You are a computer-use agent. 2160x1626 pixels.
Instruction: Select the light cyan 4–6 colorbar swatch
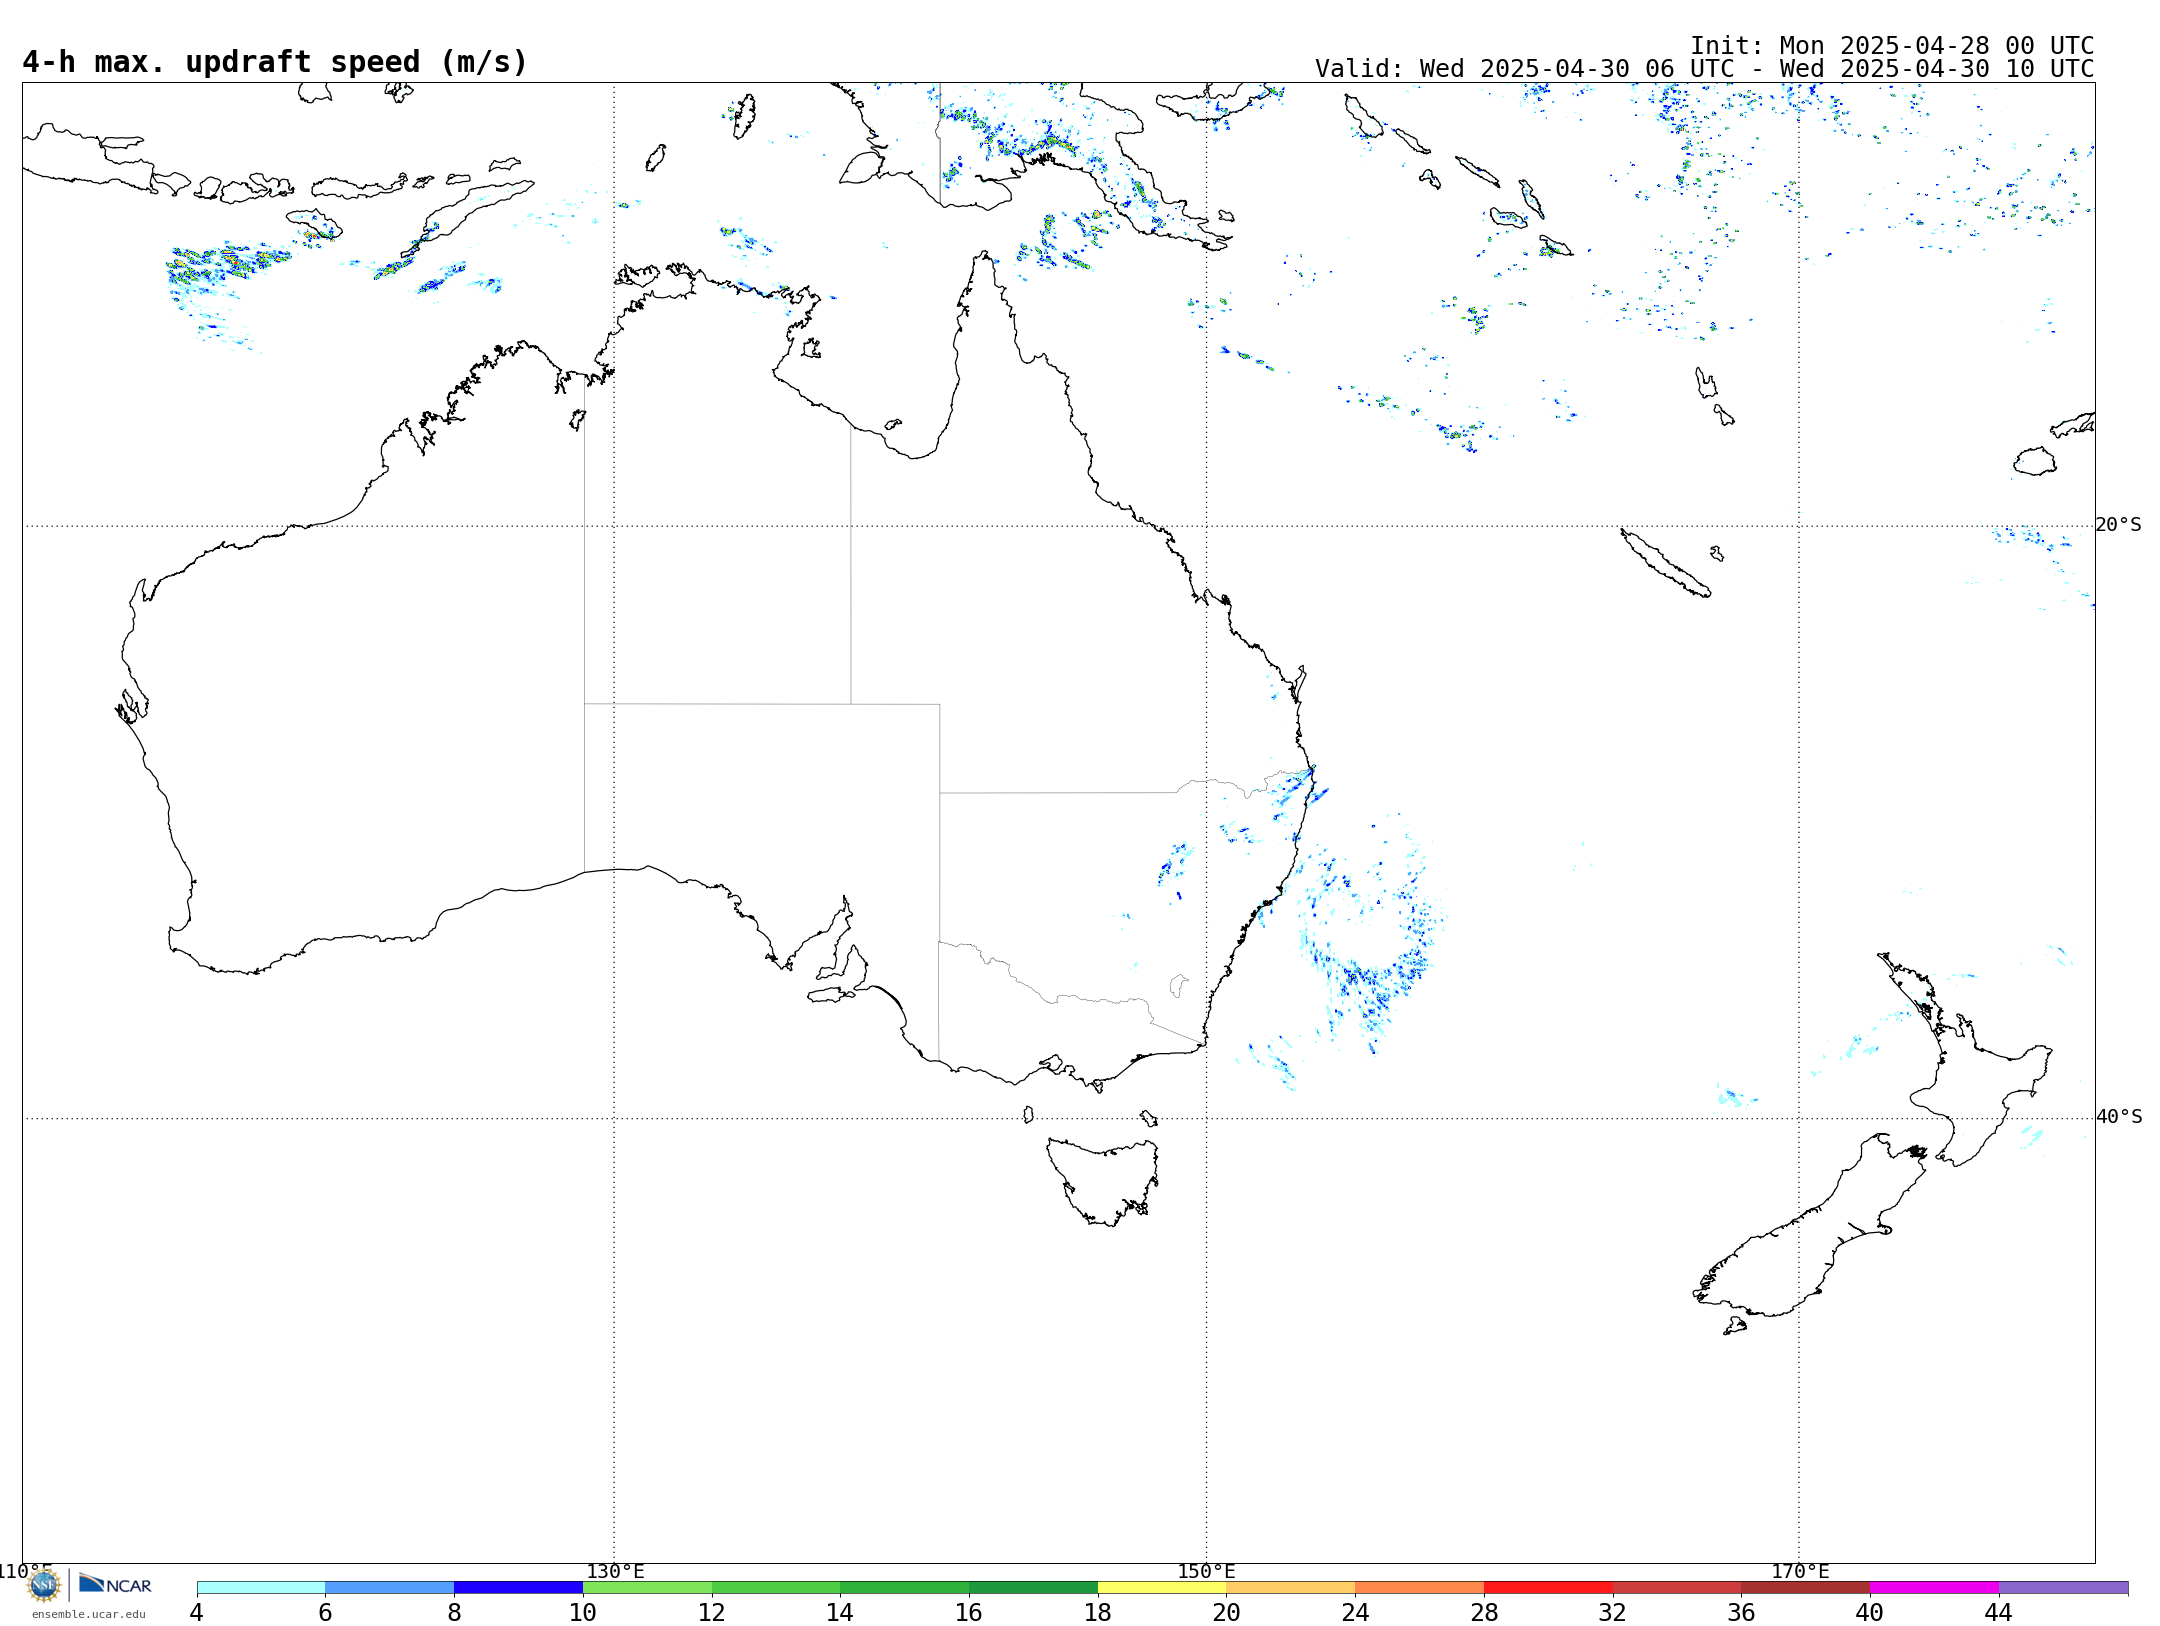click(261, 1587)
